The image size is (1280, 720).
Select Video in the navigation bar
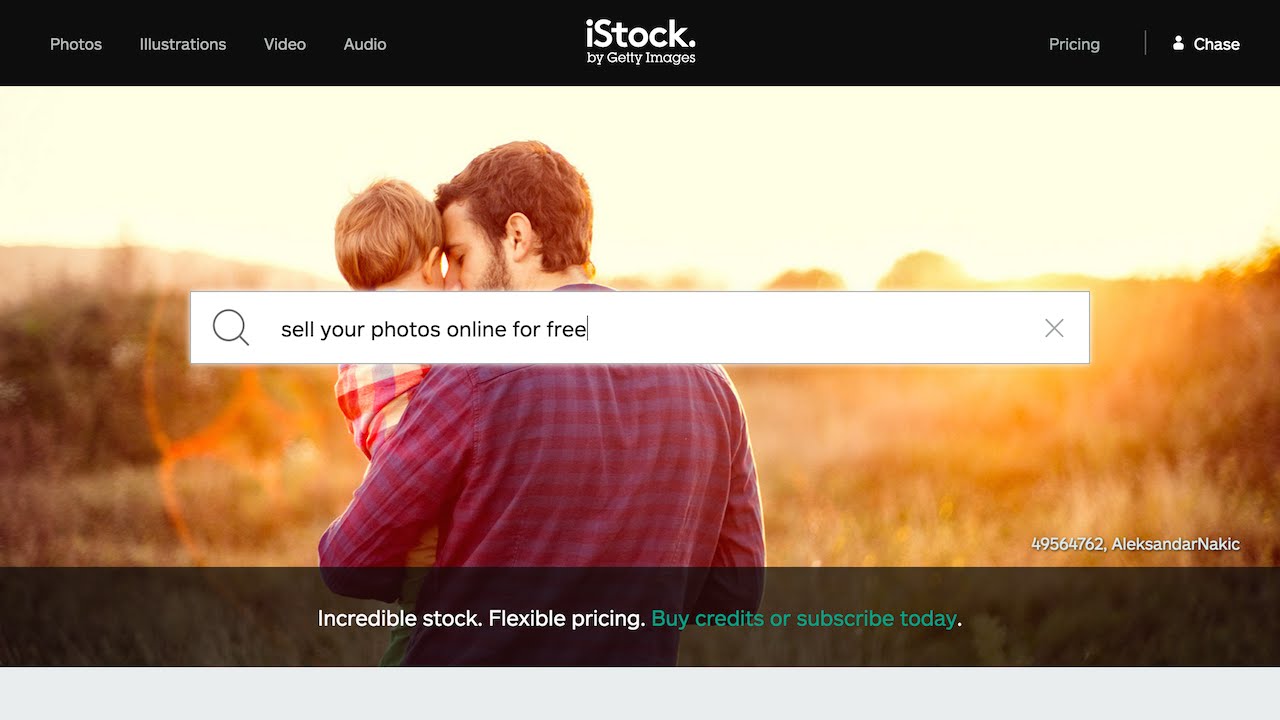pyautogui.click(x=285, y=44)
